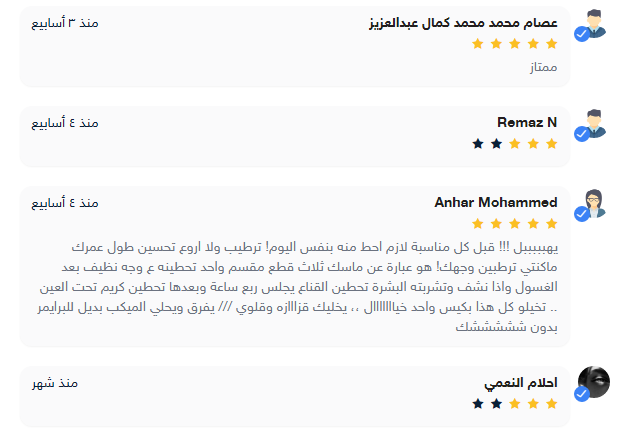The height and width of the screenshot is (437, 630).
Task: Click the verified badge on احلام النعمي's photo
Action: click(581, 394)
